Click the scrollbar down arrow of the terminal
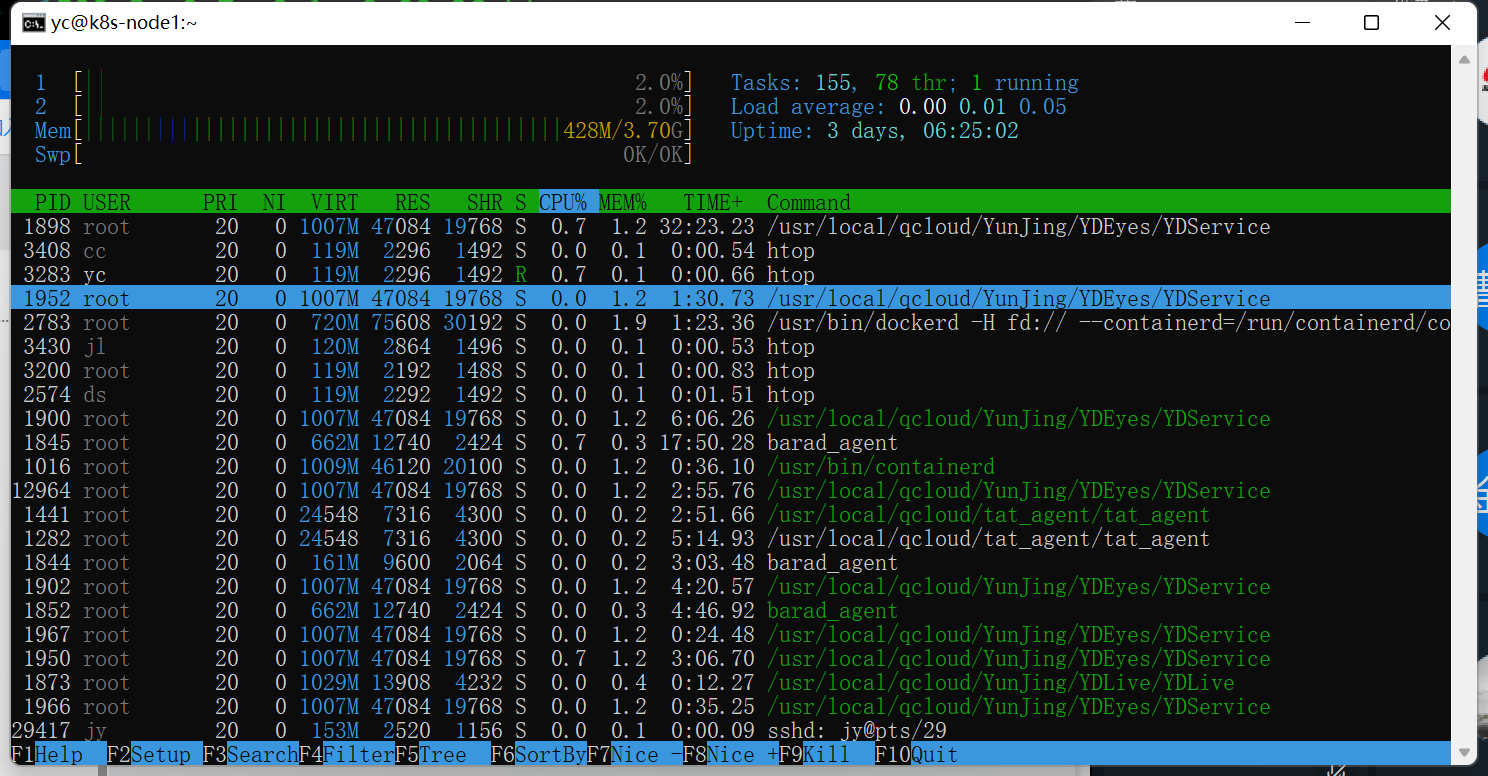 click(x=1465, y=753)
